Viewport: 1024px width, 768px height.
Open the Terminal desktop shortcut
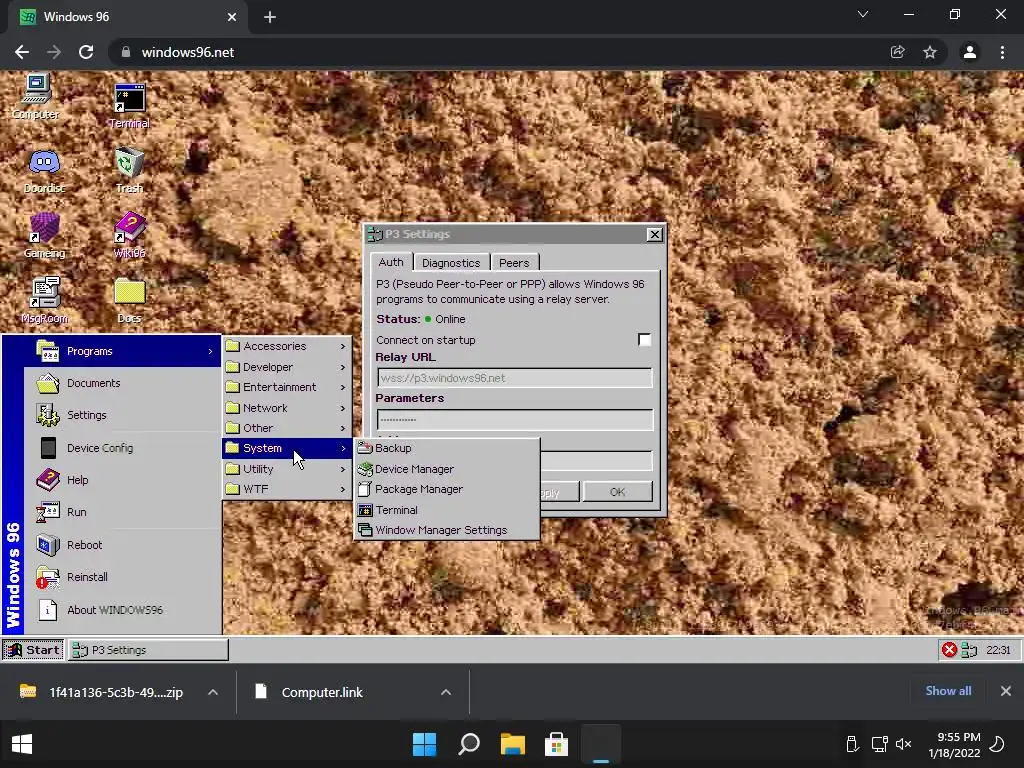[x=129, y=105]
